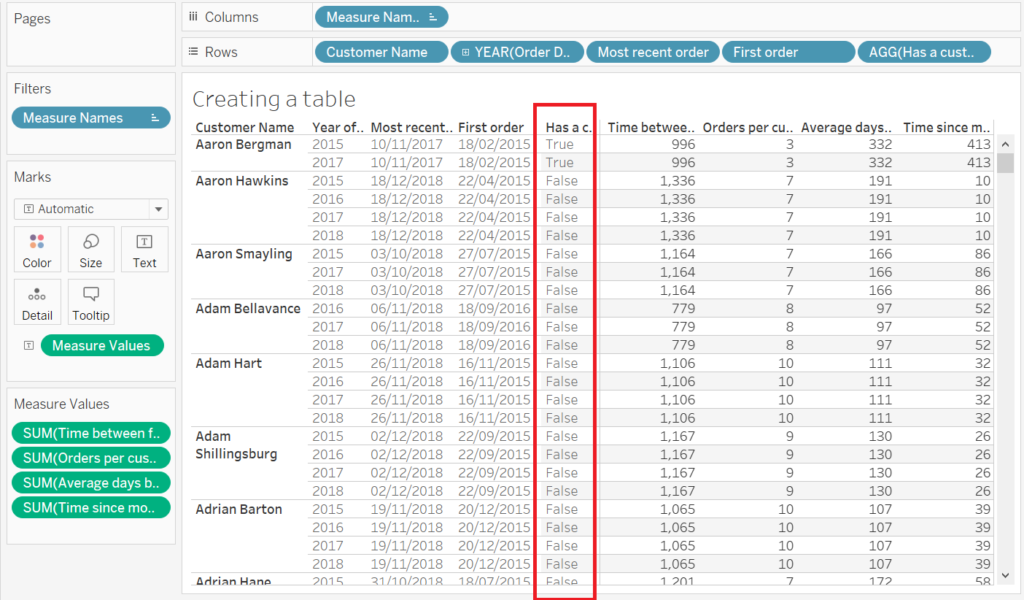Screen dimensions: 1024x600
Task: Click the Tooltip icon on the Marks card
Action: point(90,301)
